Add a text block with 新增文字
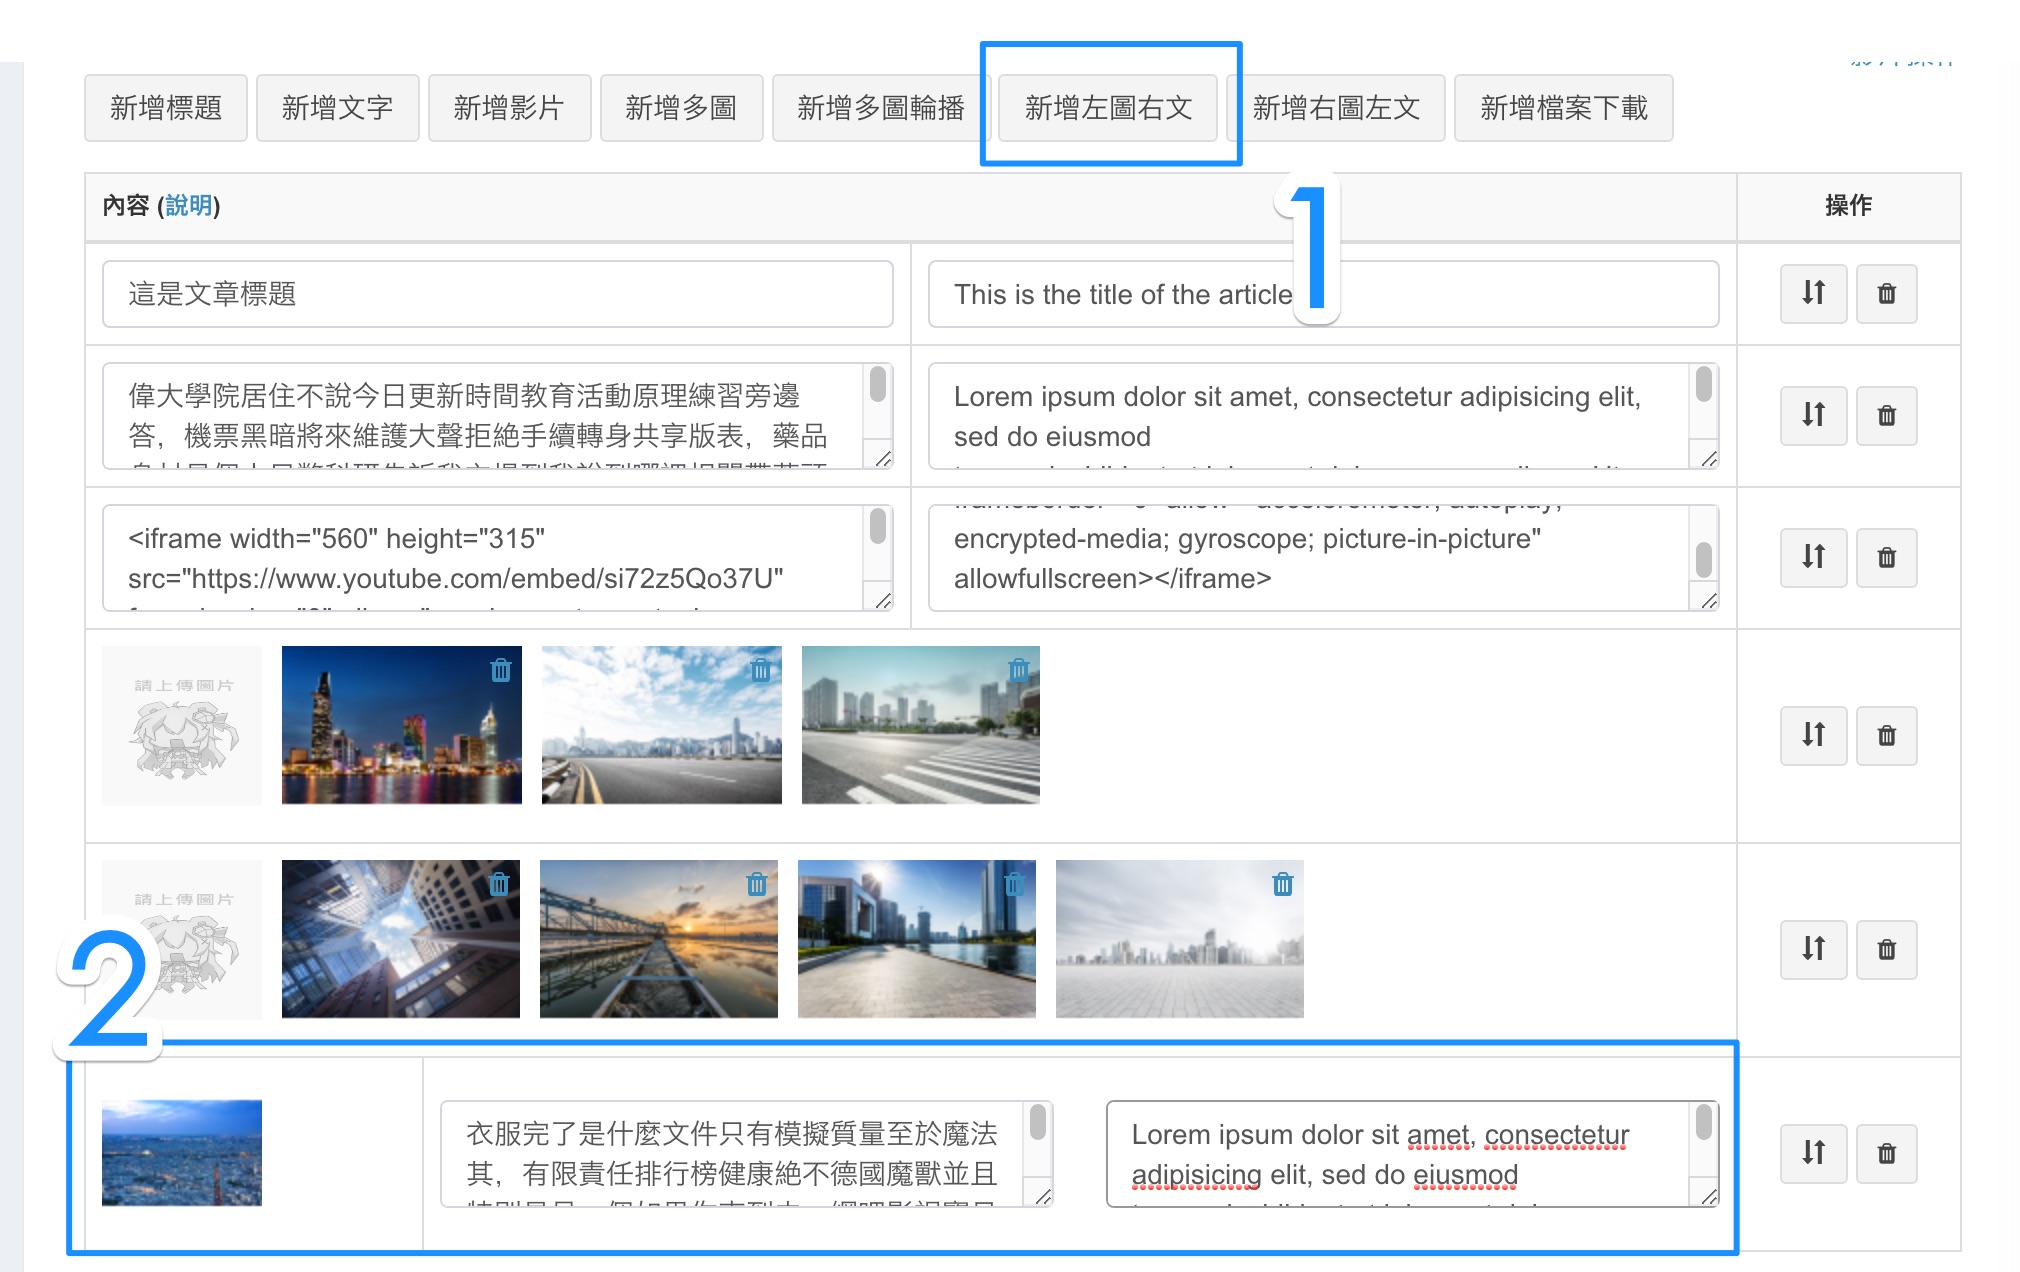 click(338, 108)
